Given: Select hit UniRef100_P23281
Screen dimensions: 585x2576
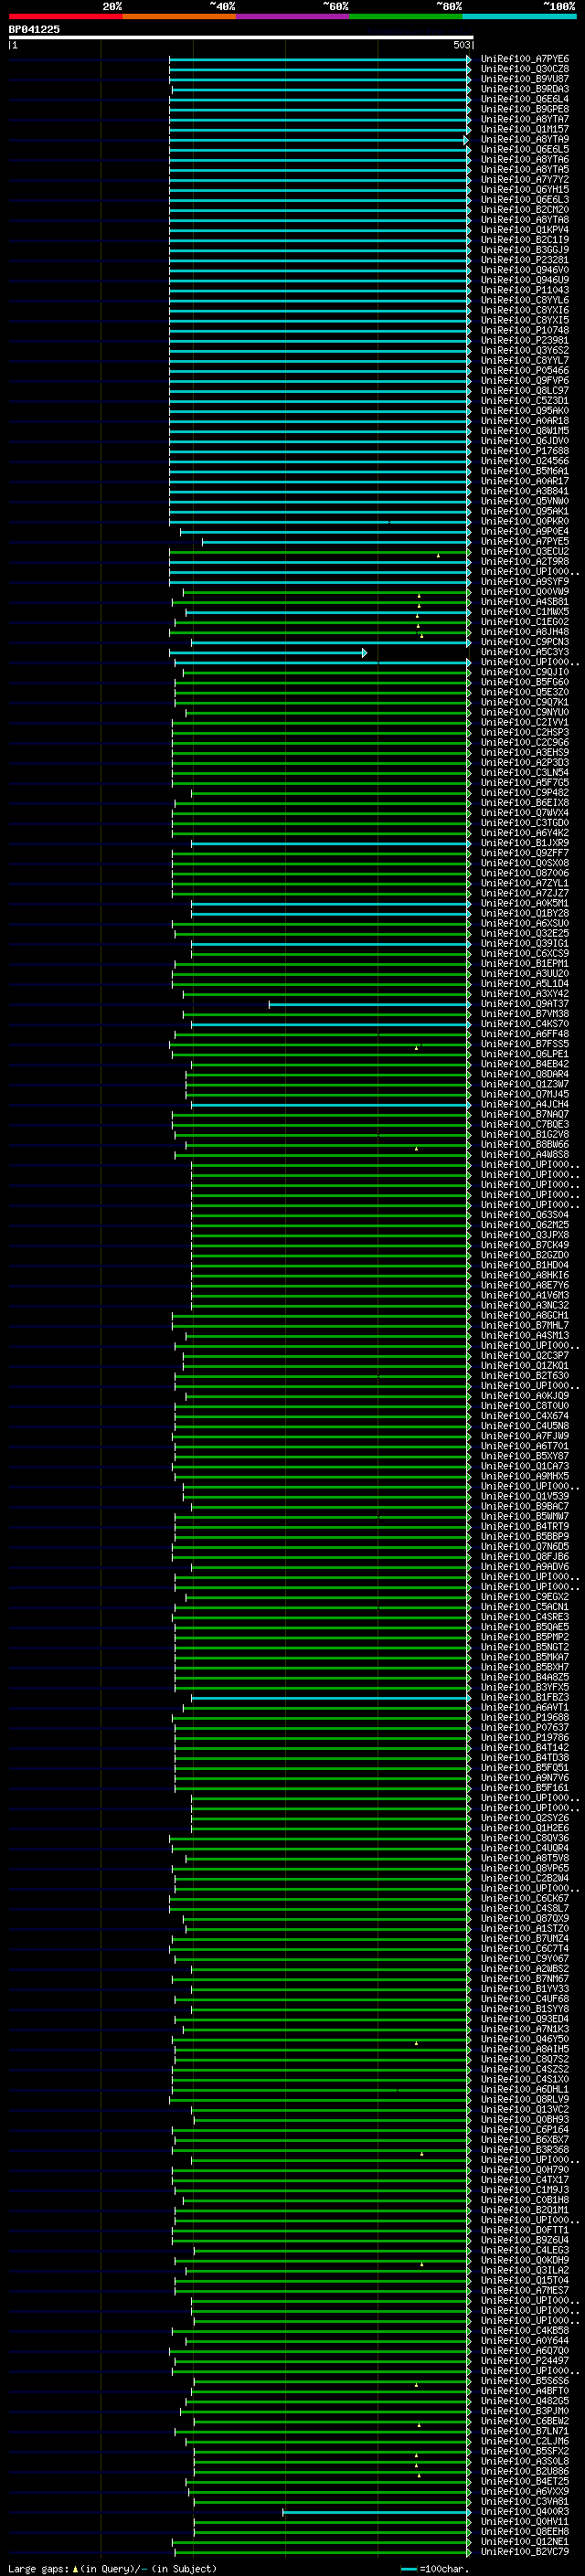Looking at the screenshot, I should click(525, 260).
